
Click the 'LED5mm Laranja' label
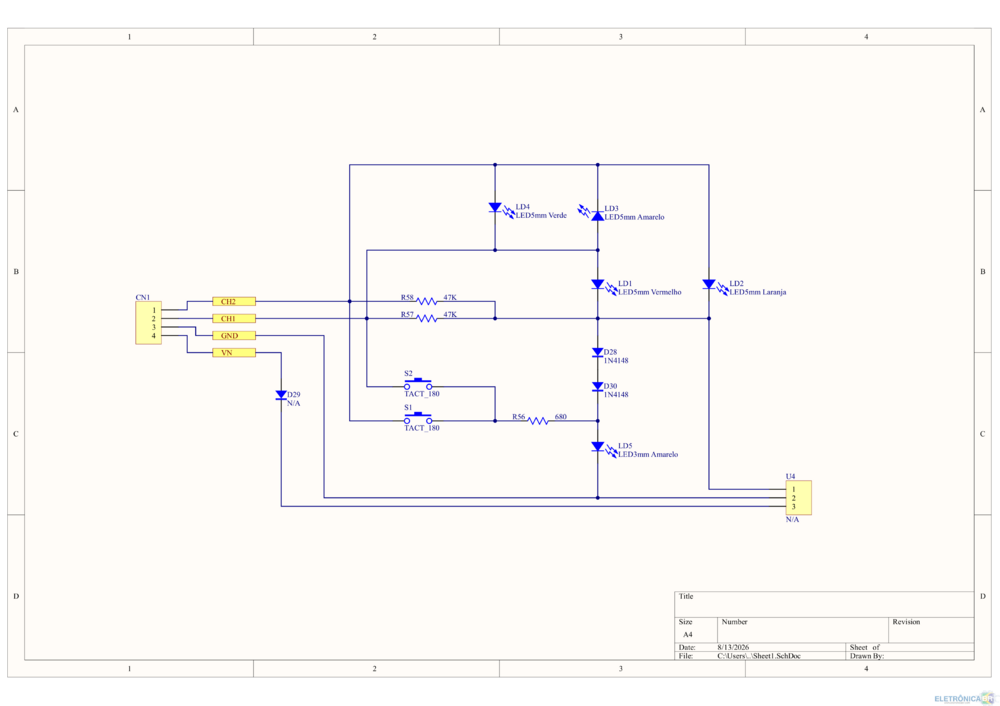pos(758,292)
